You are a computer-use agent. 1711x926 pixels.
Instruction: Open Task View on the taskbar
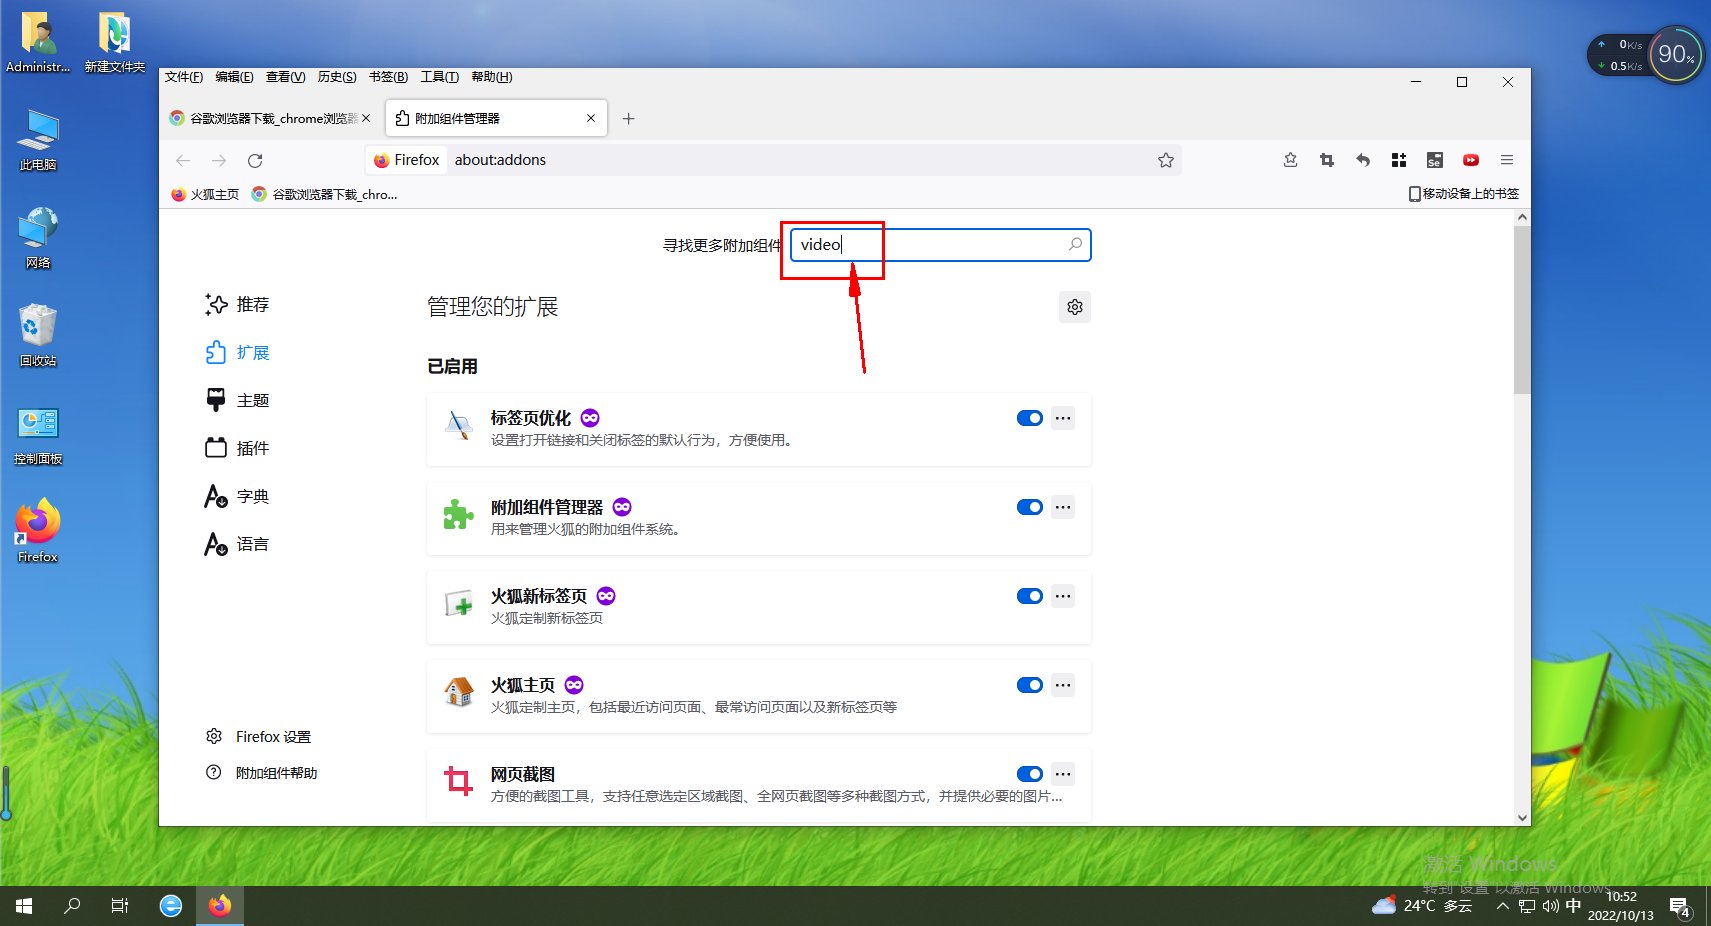pyautogui.click(x=120, y=906)
